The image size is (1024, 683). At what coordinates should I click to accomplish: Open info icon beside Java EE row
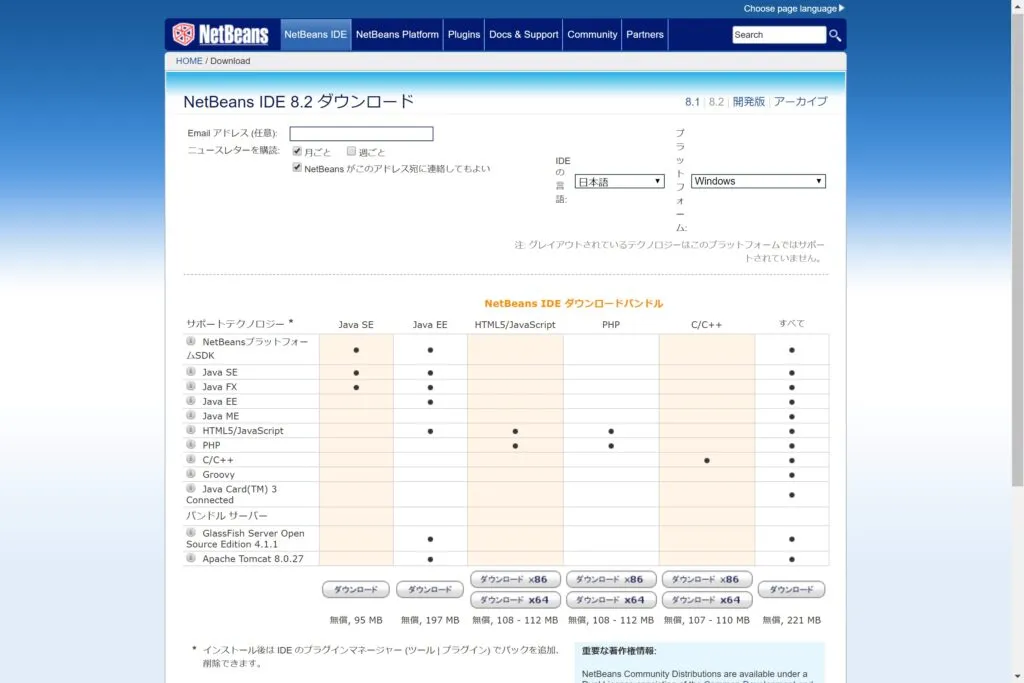(191, 401)
